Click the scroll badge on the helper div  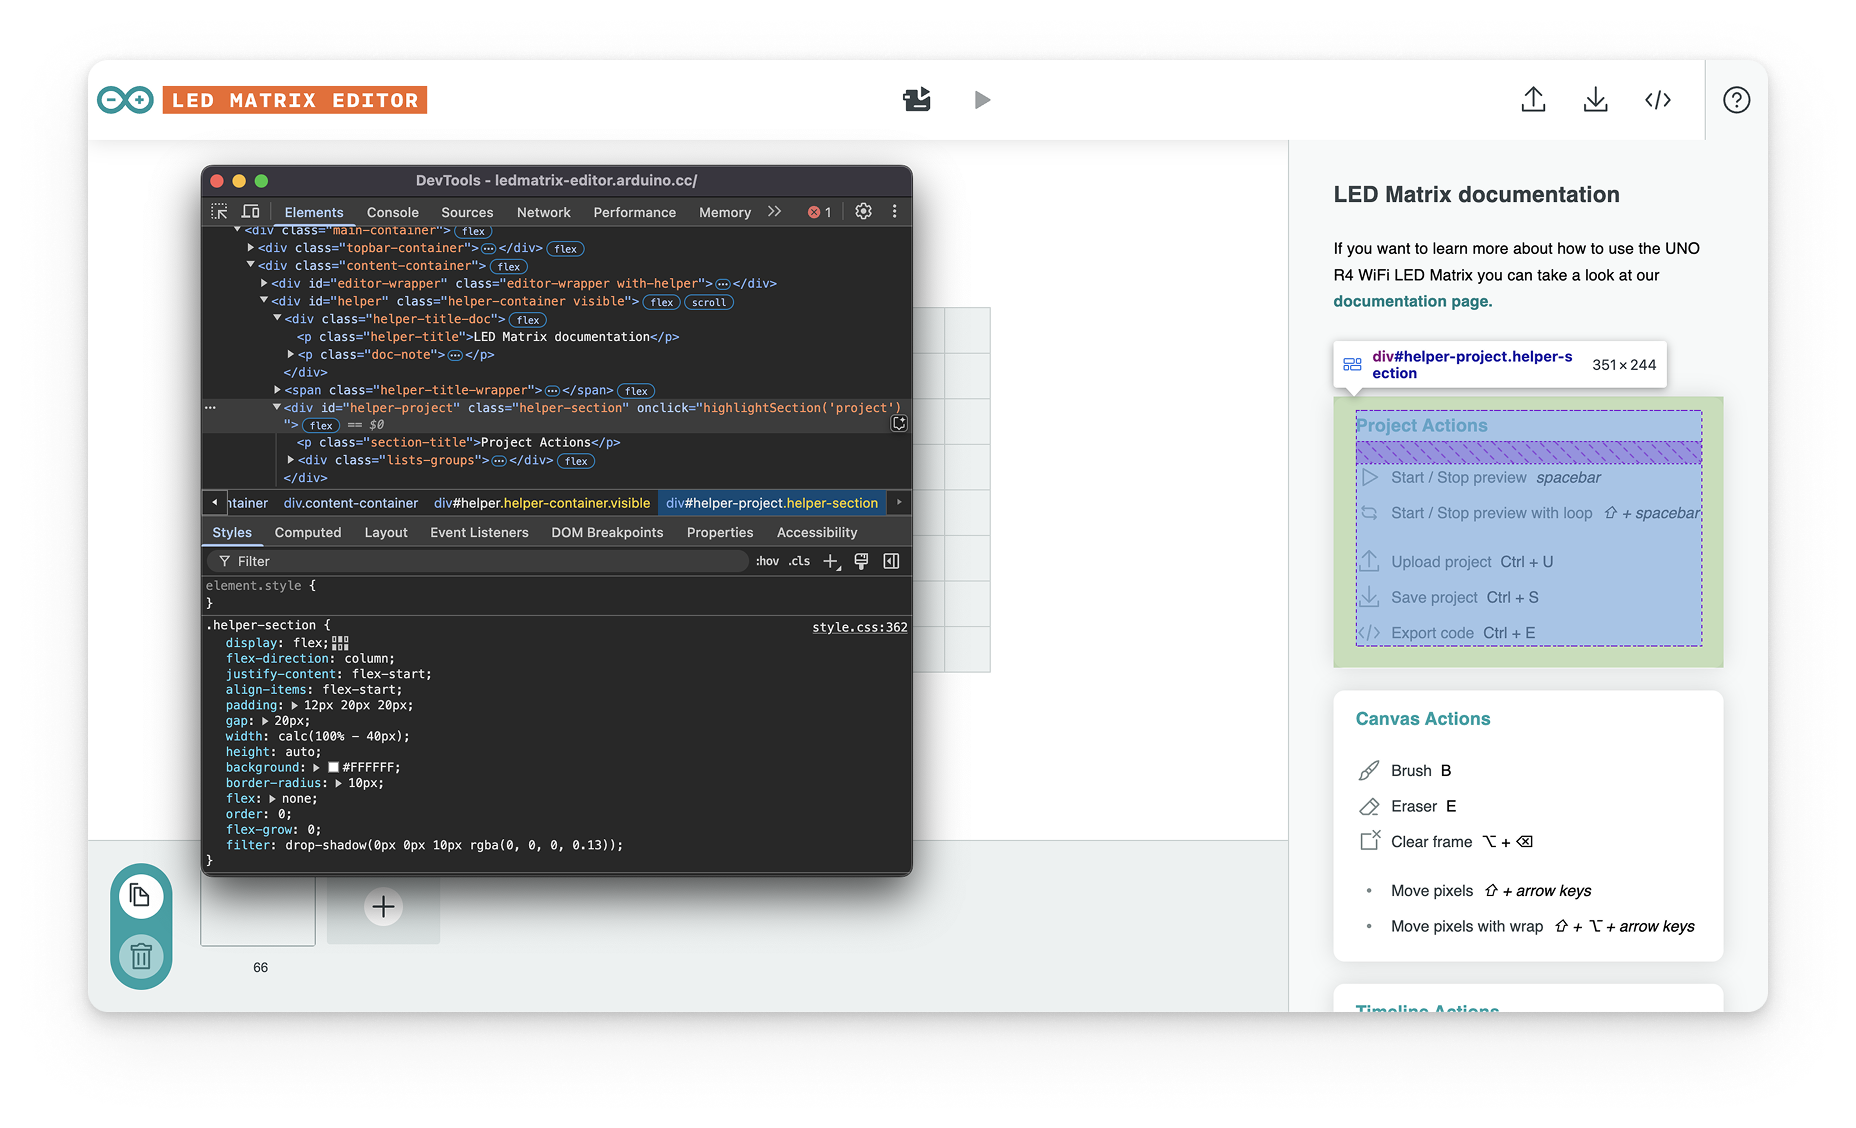tap(709, 302)
